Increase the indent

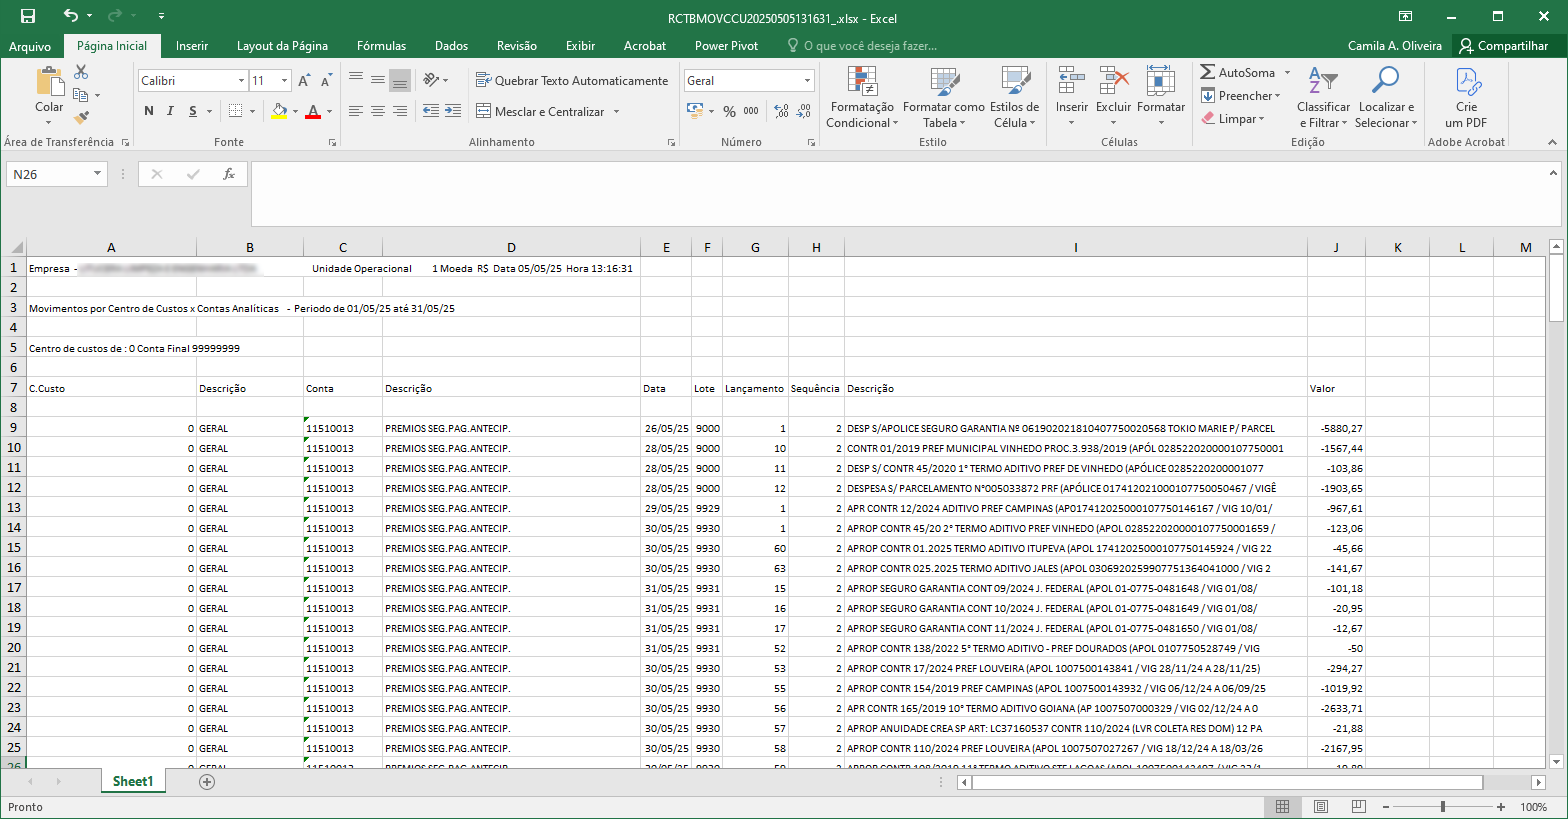pyautogui.click(x=453, y=111)
